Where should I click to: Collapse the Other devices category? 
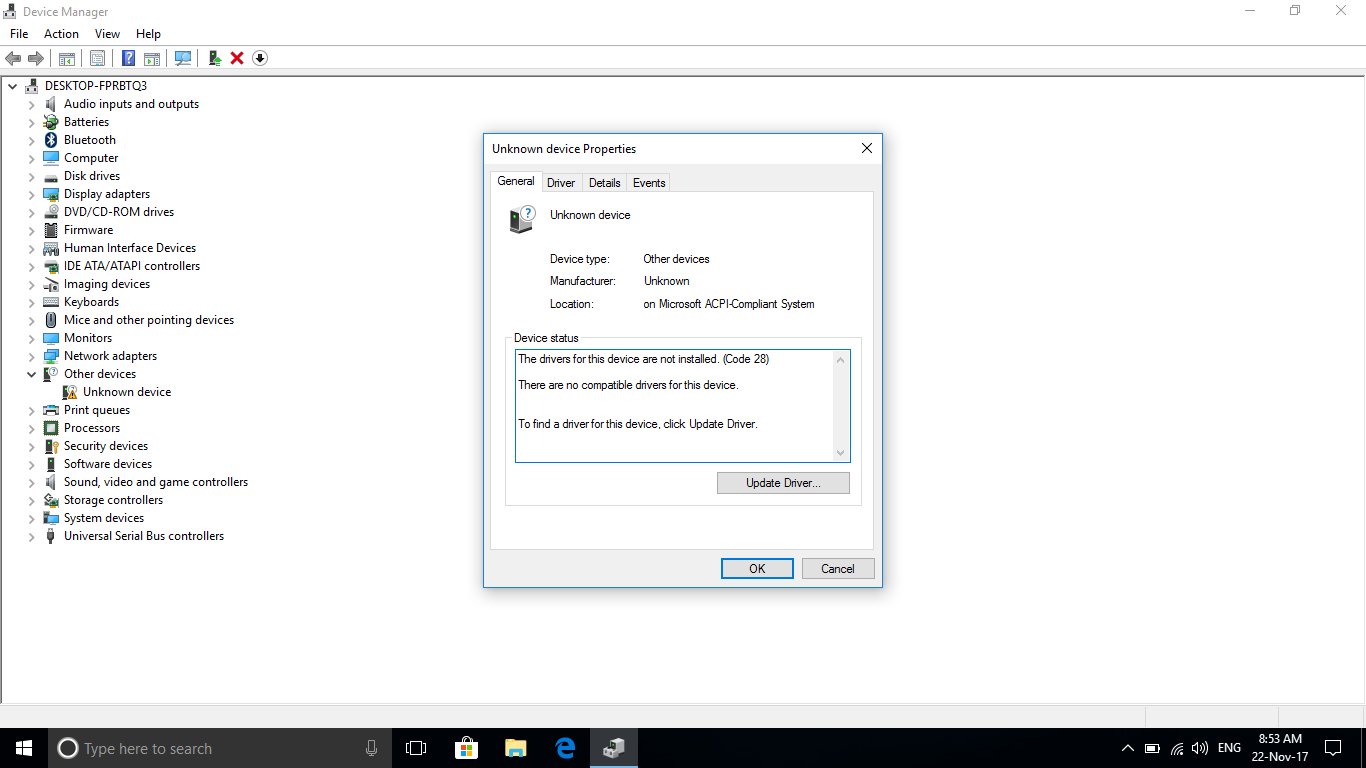[x=31, y=374]
